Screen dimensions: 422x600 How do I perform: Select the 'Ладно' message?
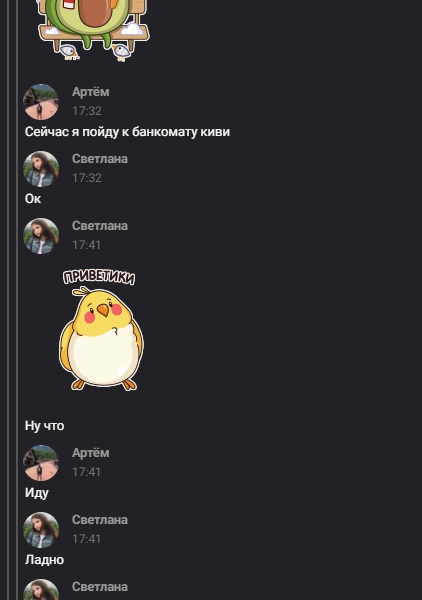point(44,560)
